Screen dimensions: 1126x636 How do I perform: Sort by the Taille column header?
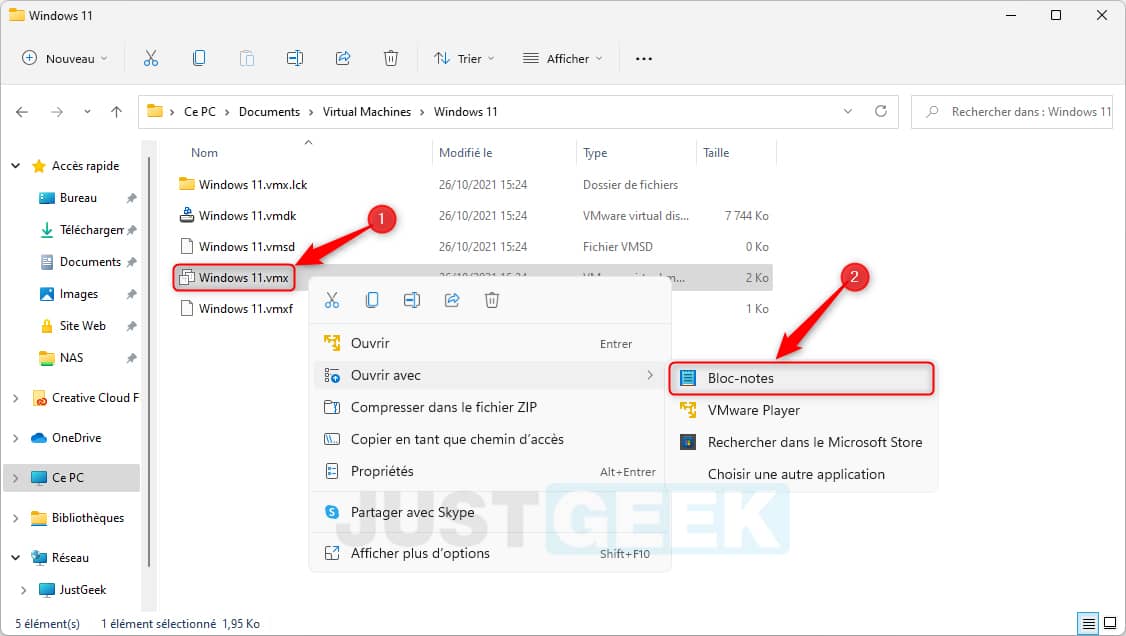click(x=716, y=153)
